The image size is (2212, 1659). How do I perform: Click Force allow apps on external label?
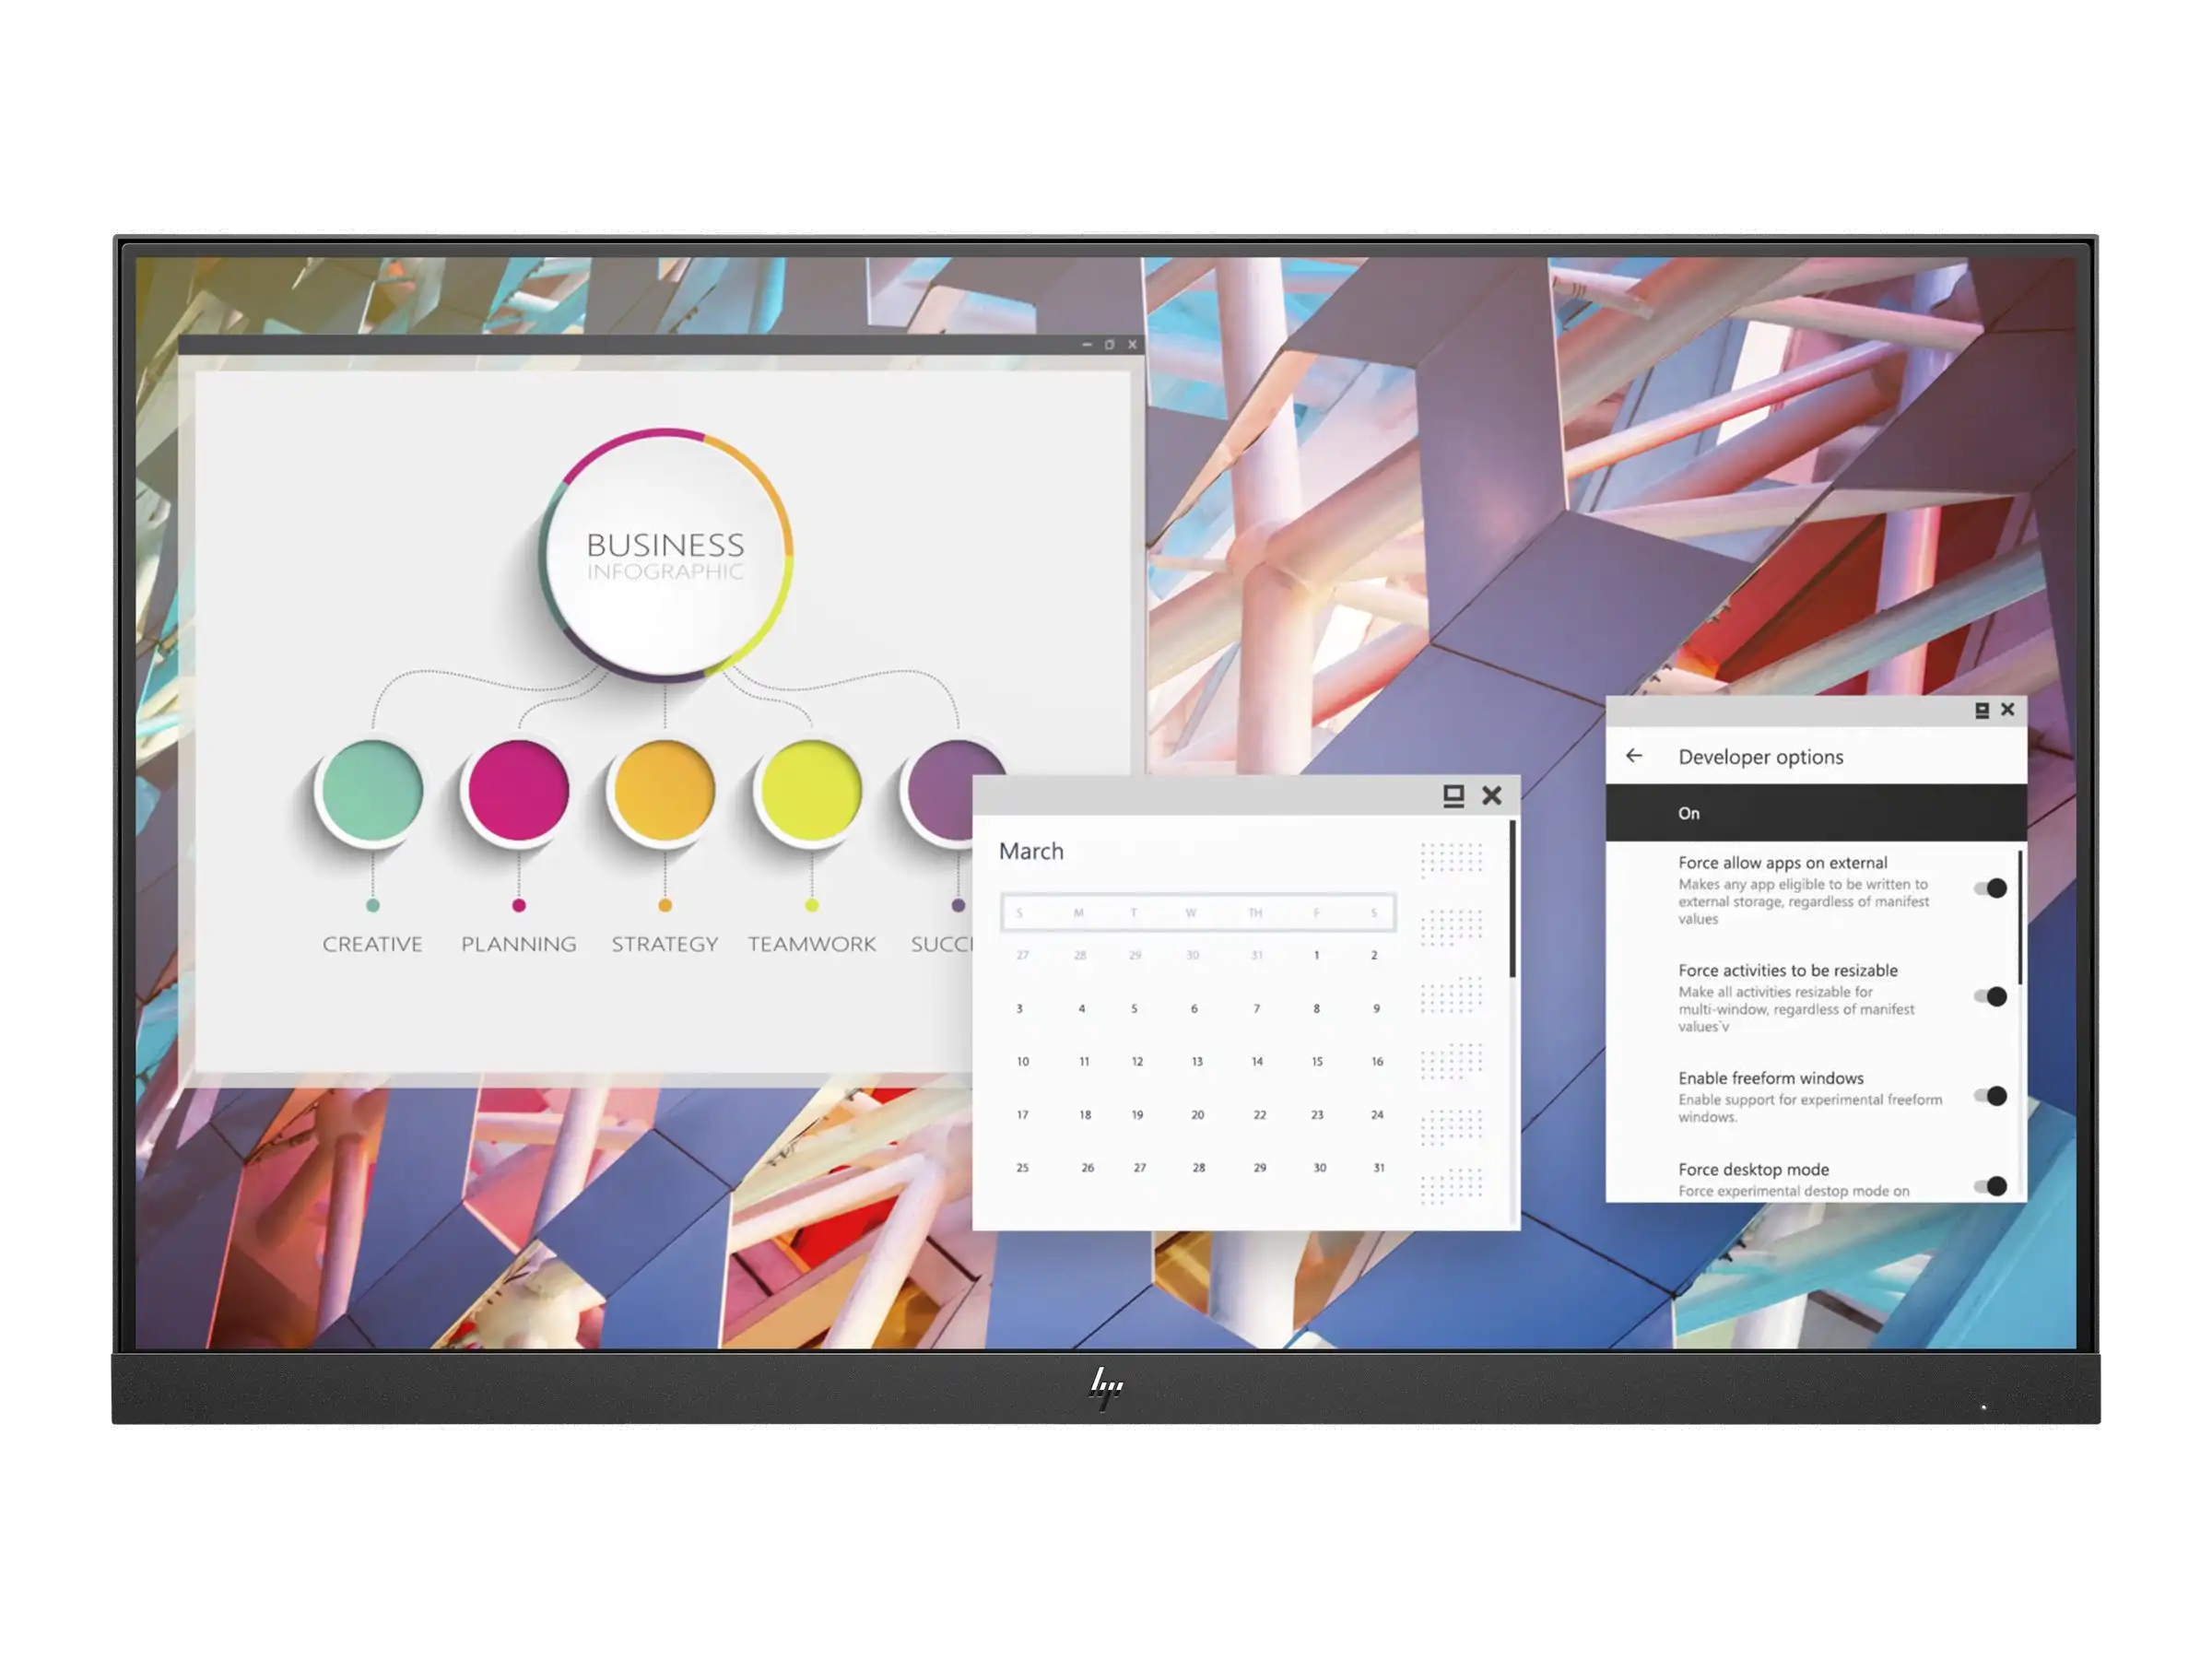[x=1782, y=863]
